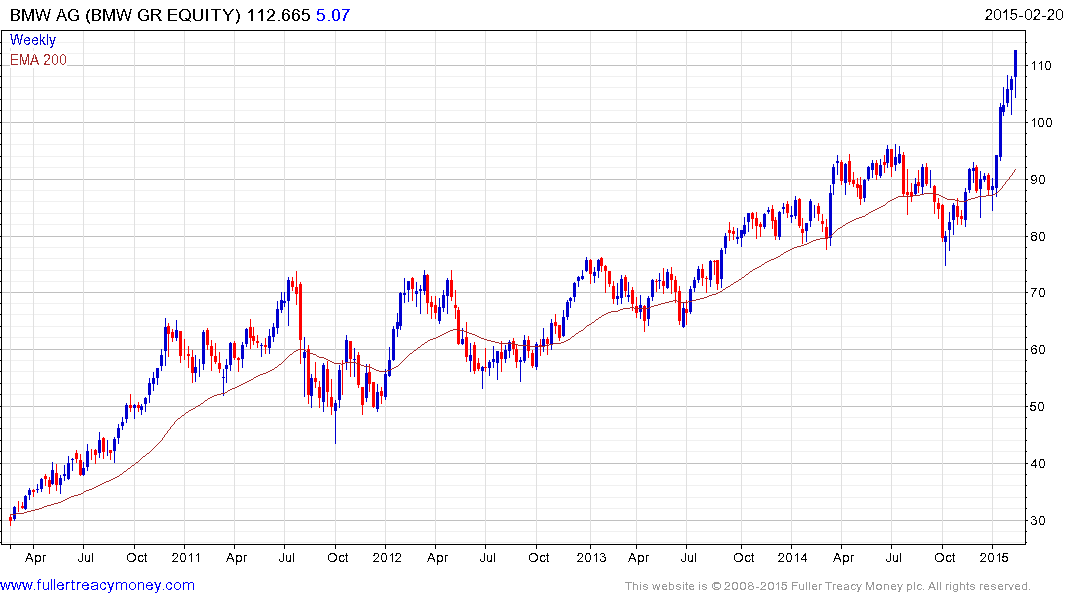Click the 90 price axis label

[1038, 180]
